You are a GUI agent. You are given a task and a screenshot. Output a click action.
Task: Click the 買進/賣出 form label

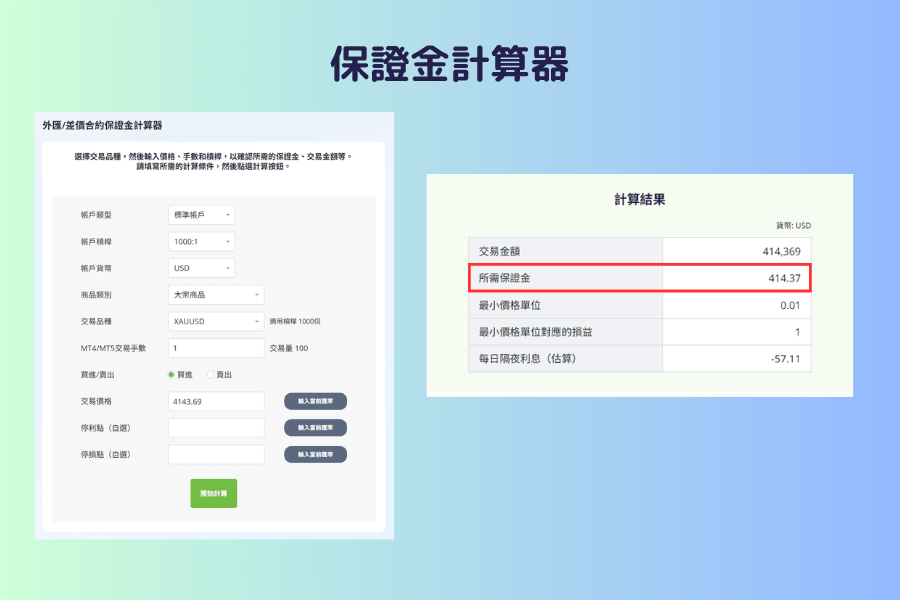pyautogui.click(x=98, y=375)
